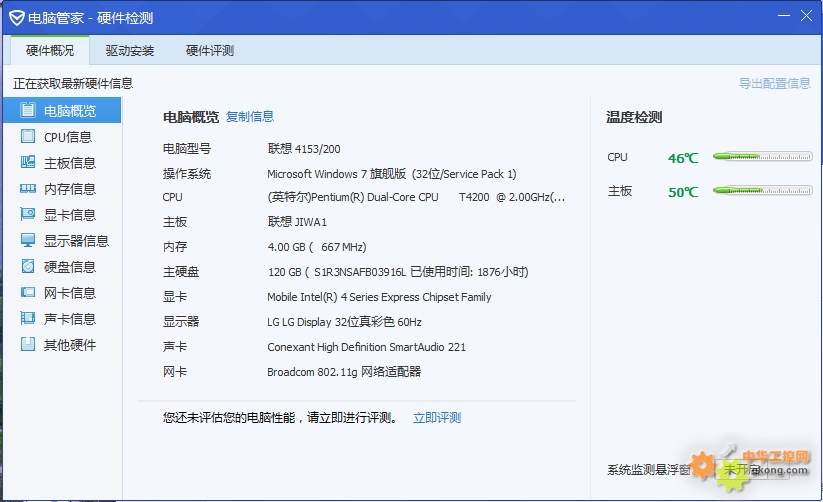This screenshot has height=502, width=823.
Task: Click the 电脑管家 shield logo icon
Action: [x=17, y=18]
